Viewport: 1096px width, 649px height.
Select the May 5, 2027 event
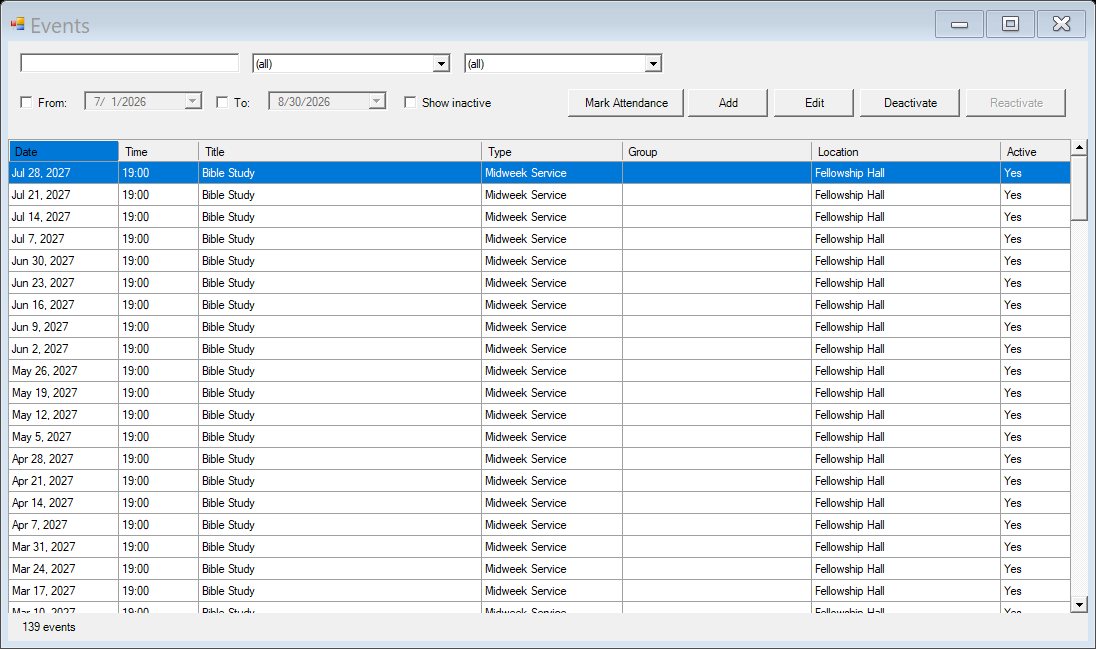[539, 437]
